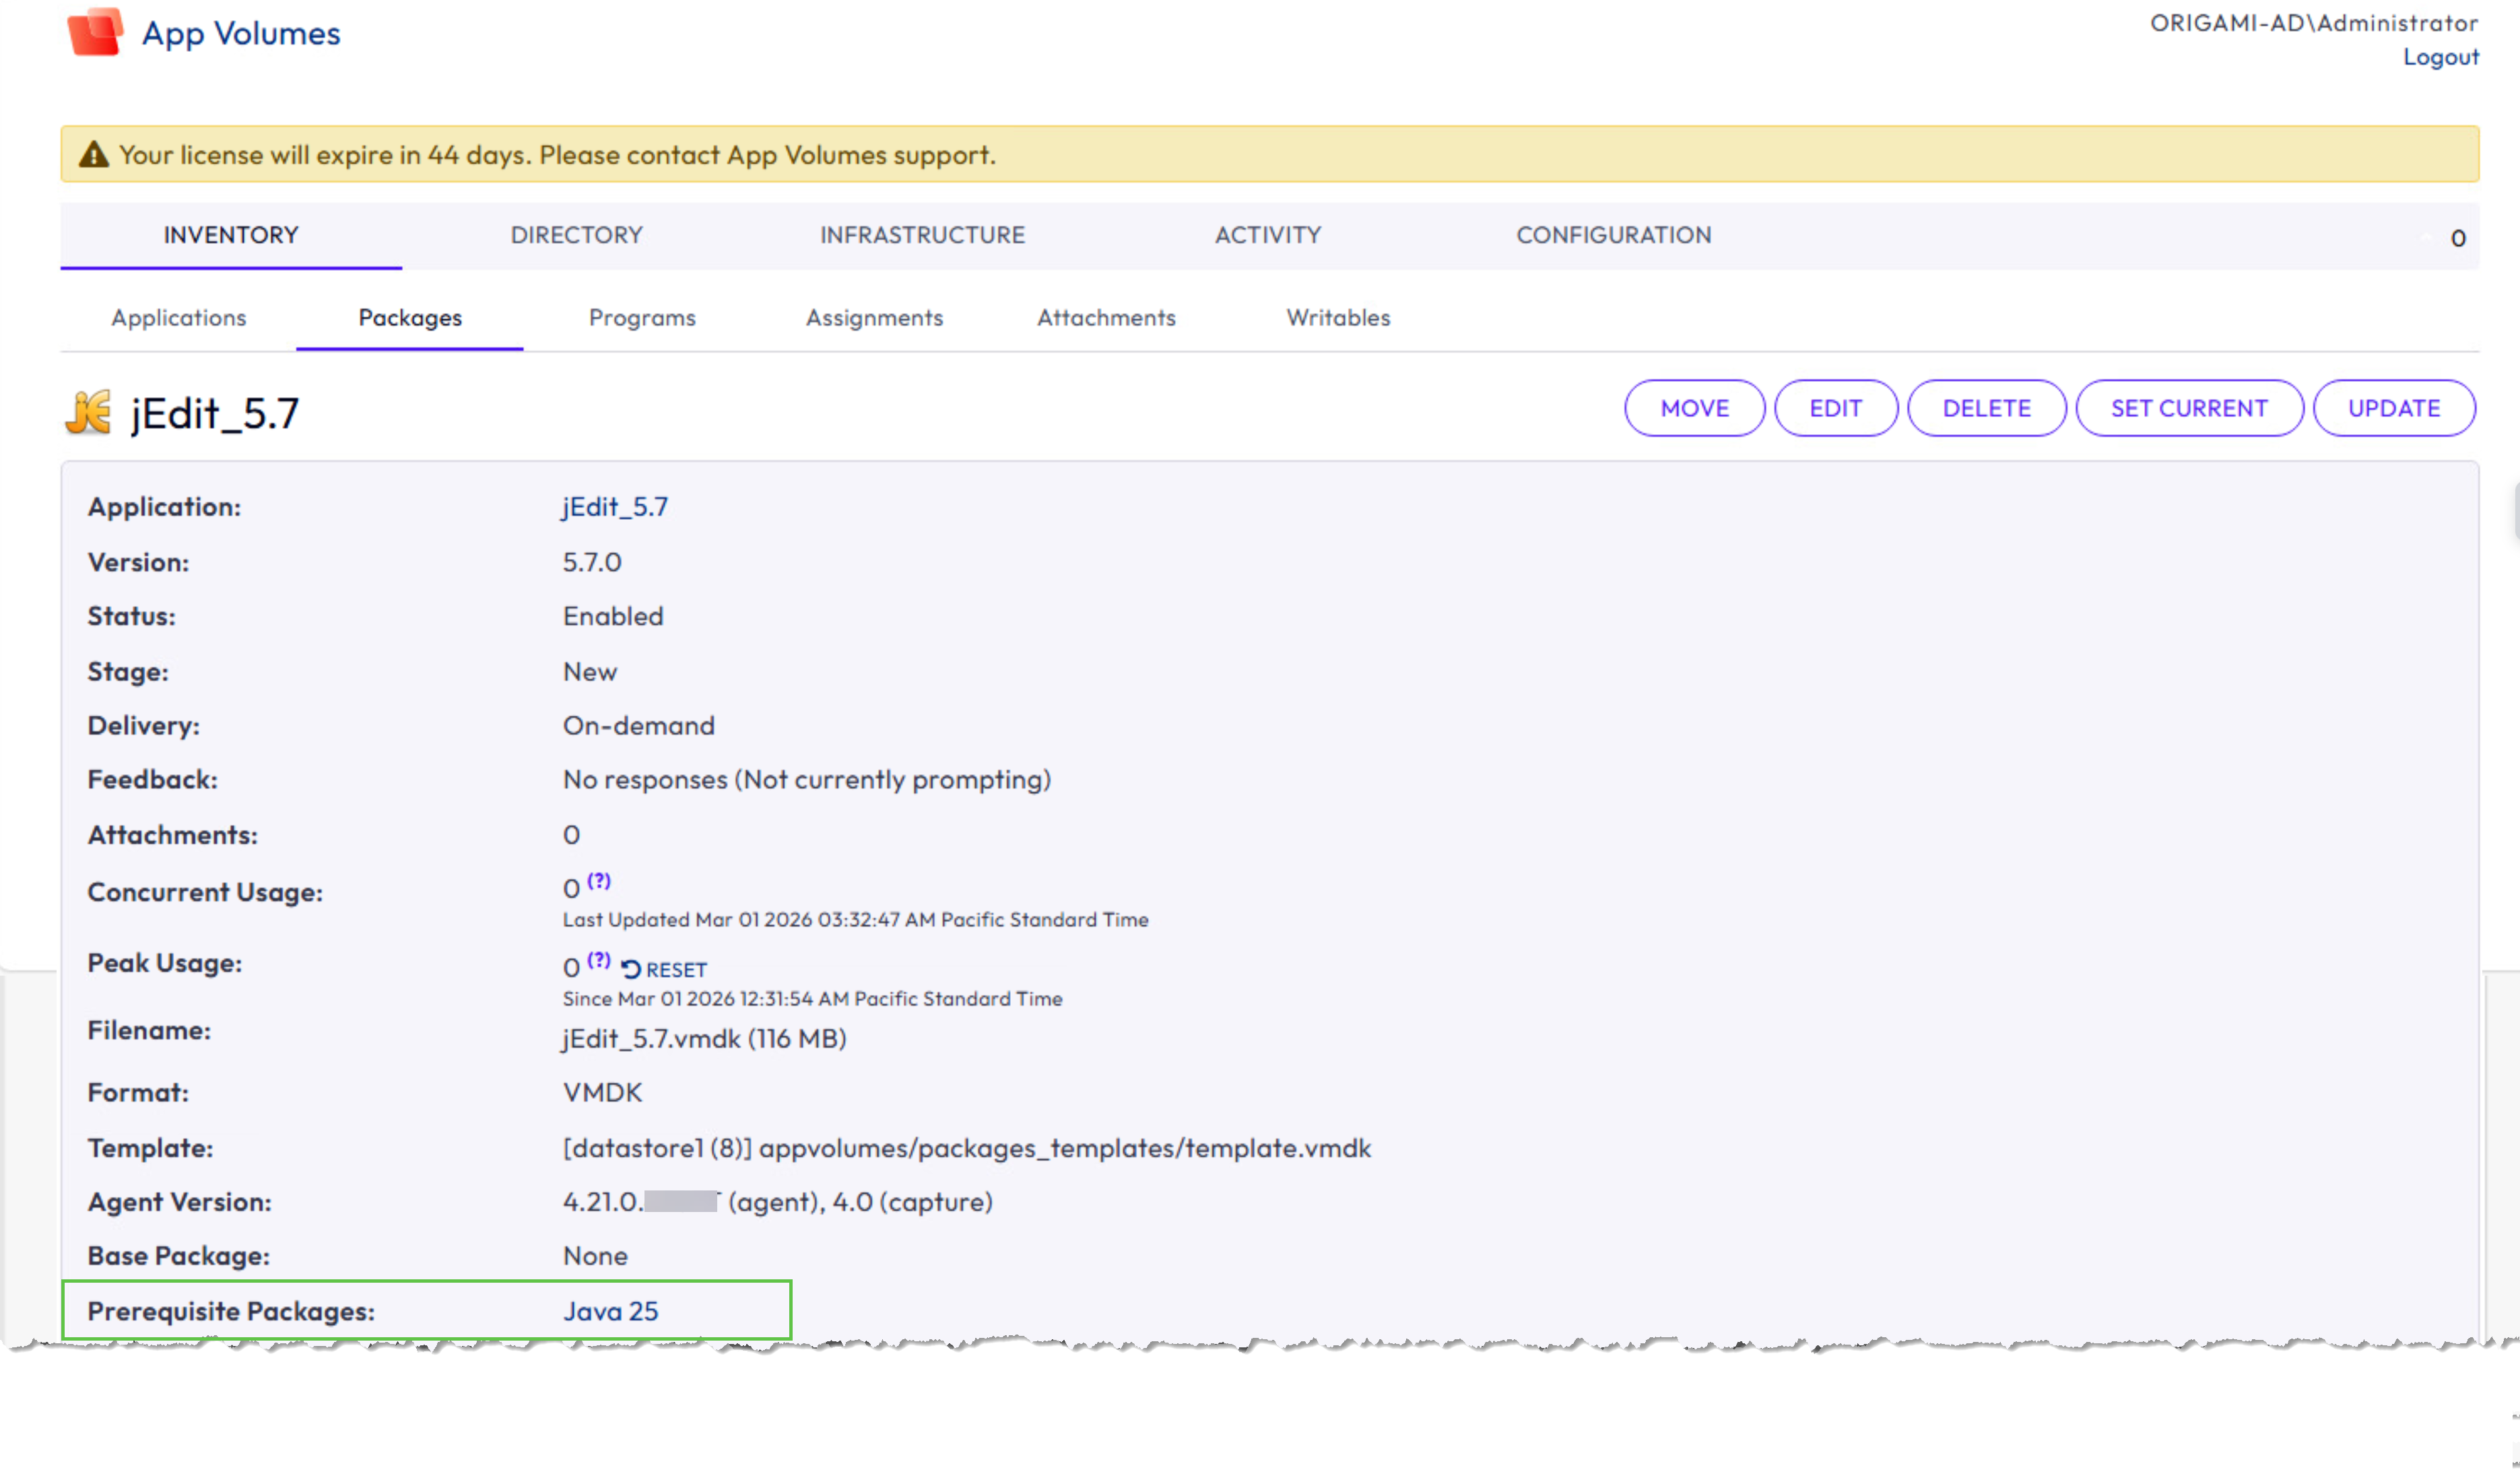The width and height of the screenshot is (2520, 1482).
Task: Click the jEdit_5.7 page heading
Action: coord(215,413)
